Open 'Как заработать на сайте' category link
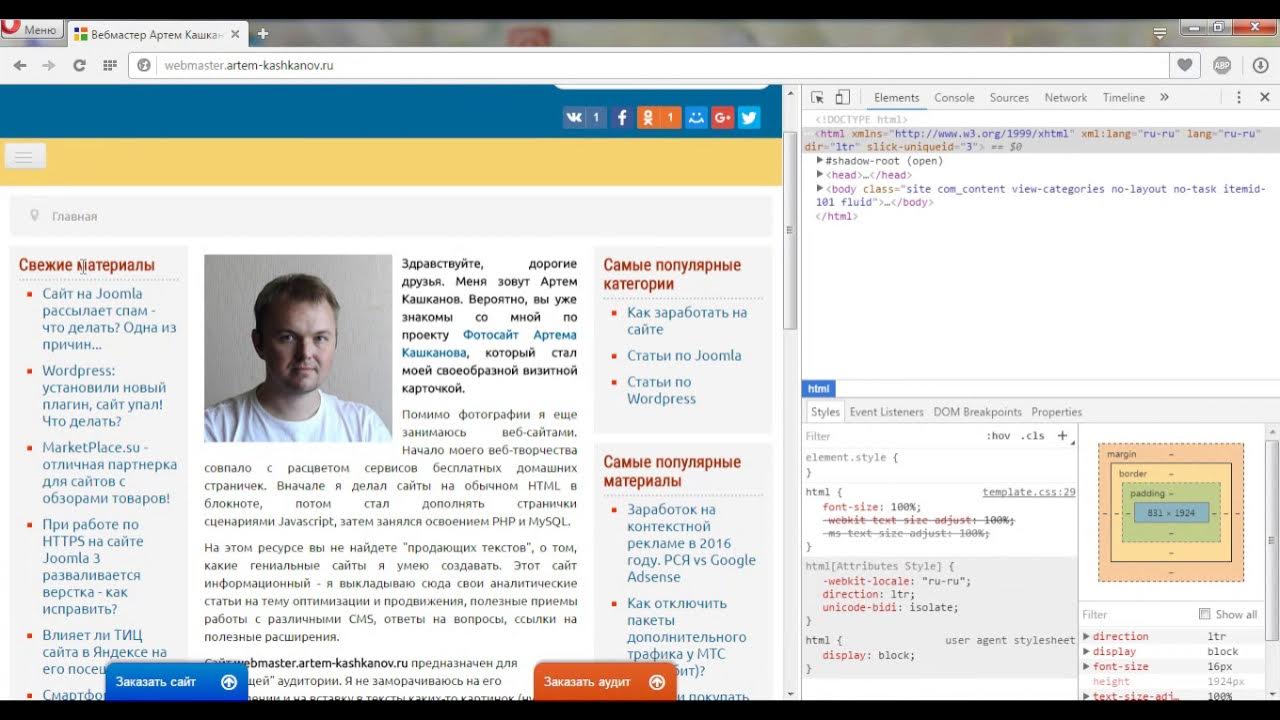1280x720 pixels. pos(687,320)
